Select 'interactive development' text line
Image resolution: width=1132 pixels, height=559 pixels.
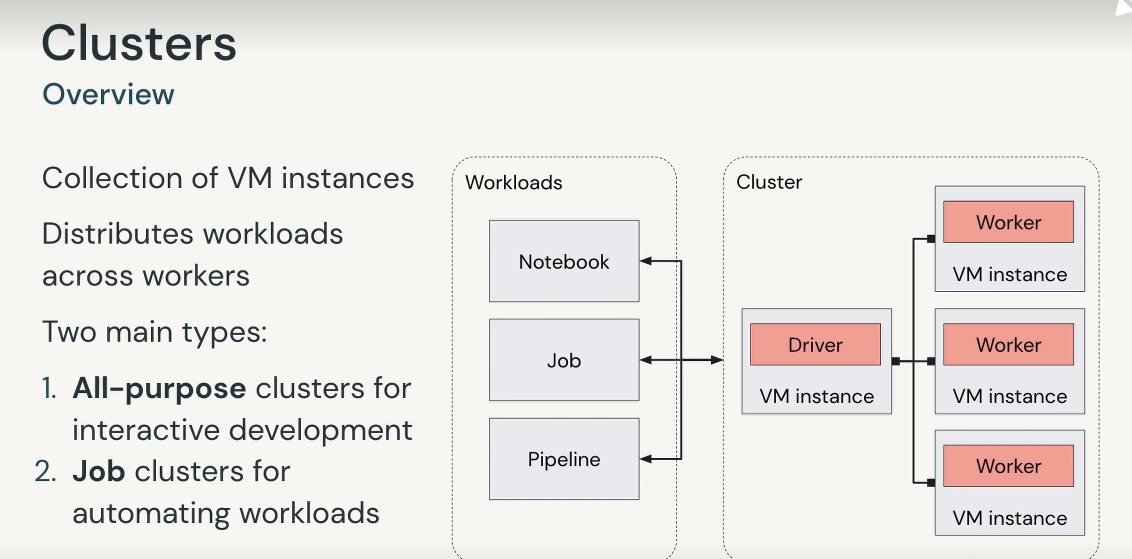point(243,430)
